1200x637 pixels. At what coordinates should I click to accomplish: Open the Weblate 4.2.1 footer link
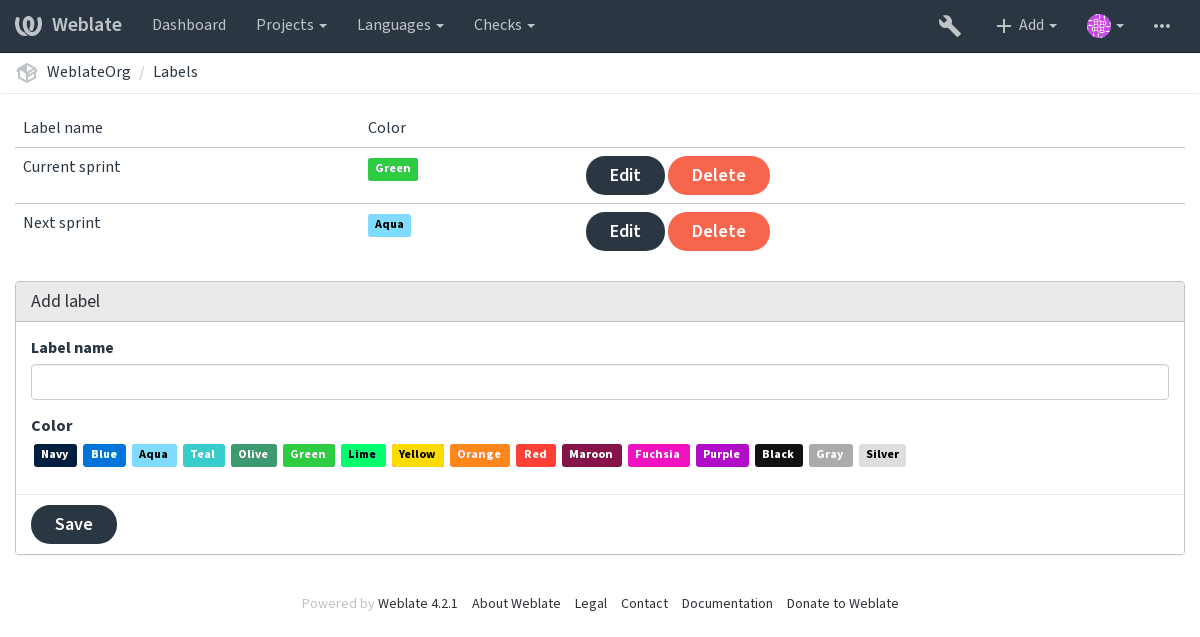418,604
